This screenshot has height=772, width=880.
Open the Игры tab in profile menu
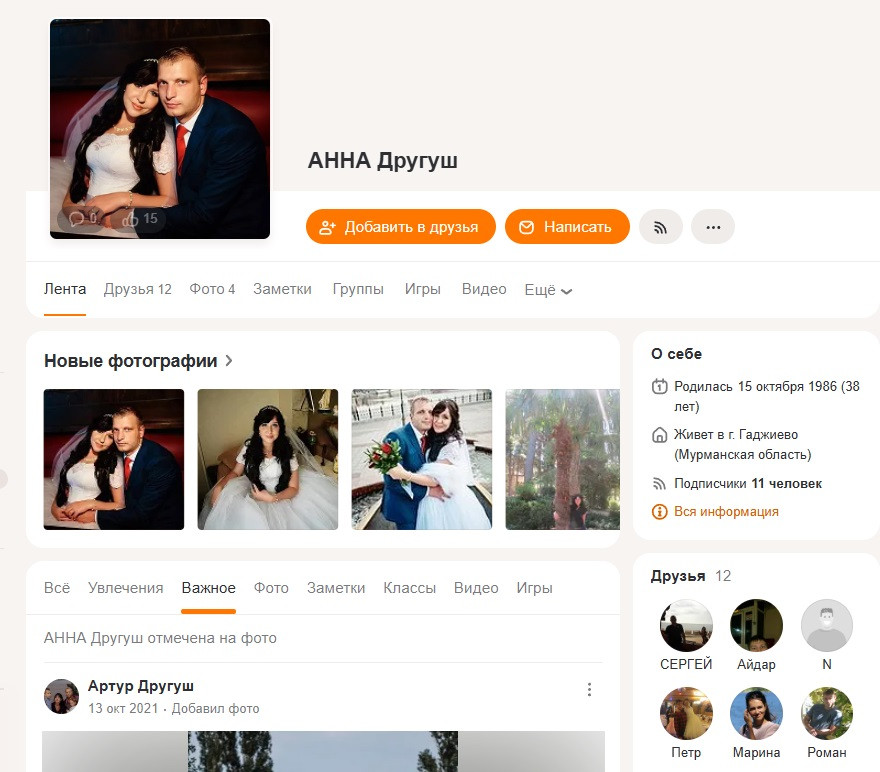point(423,289)
